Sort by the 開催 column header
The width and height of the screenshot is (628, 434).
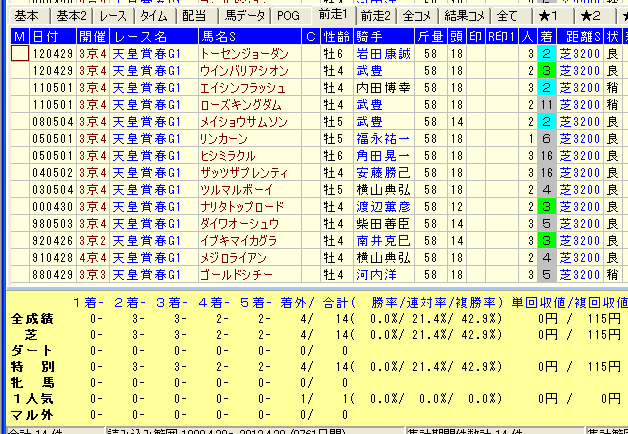click(x=93, y=36)
